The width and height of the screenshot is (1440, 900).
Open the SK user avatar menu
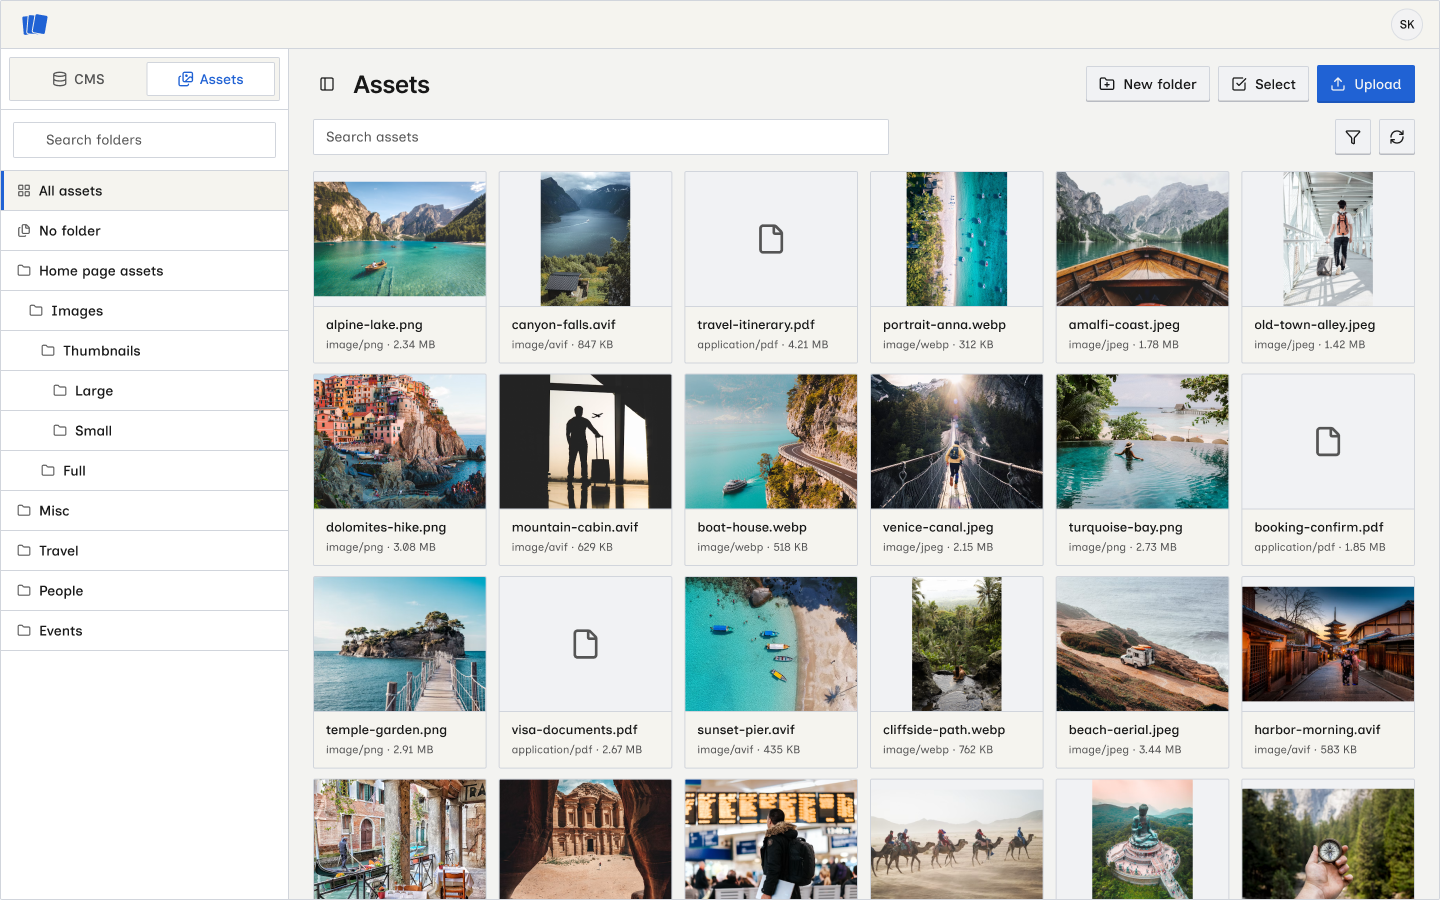pos(1407,24)
